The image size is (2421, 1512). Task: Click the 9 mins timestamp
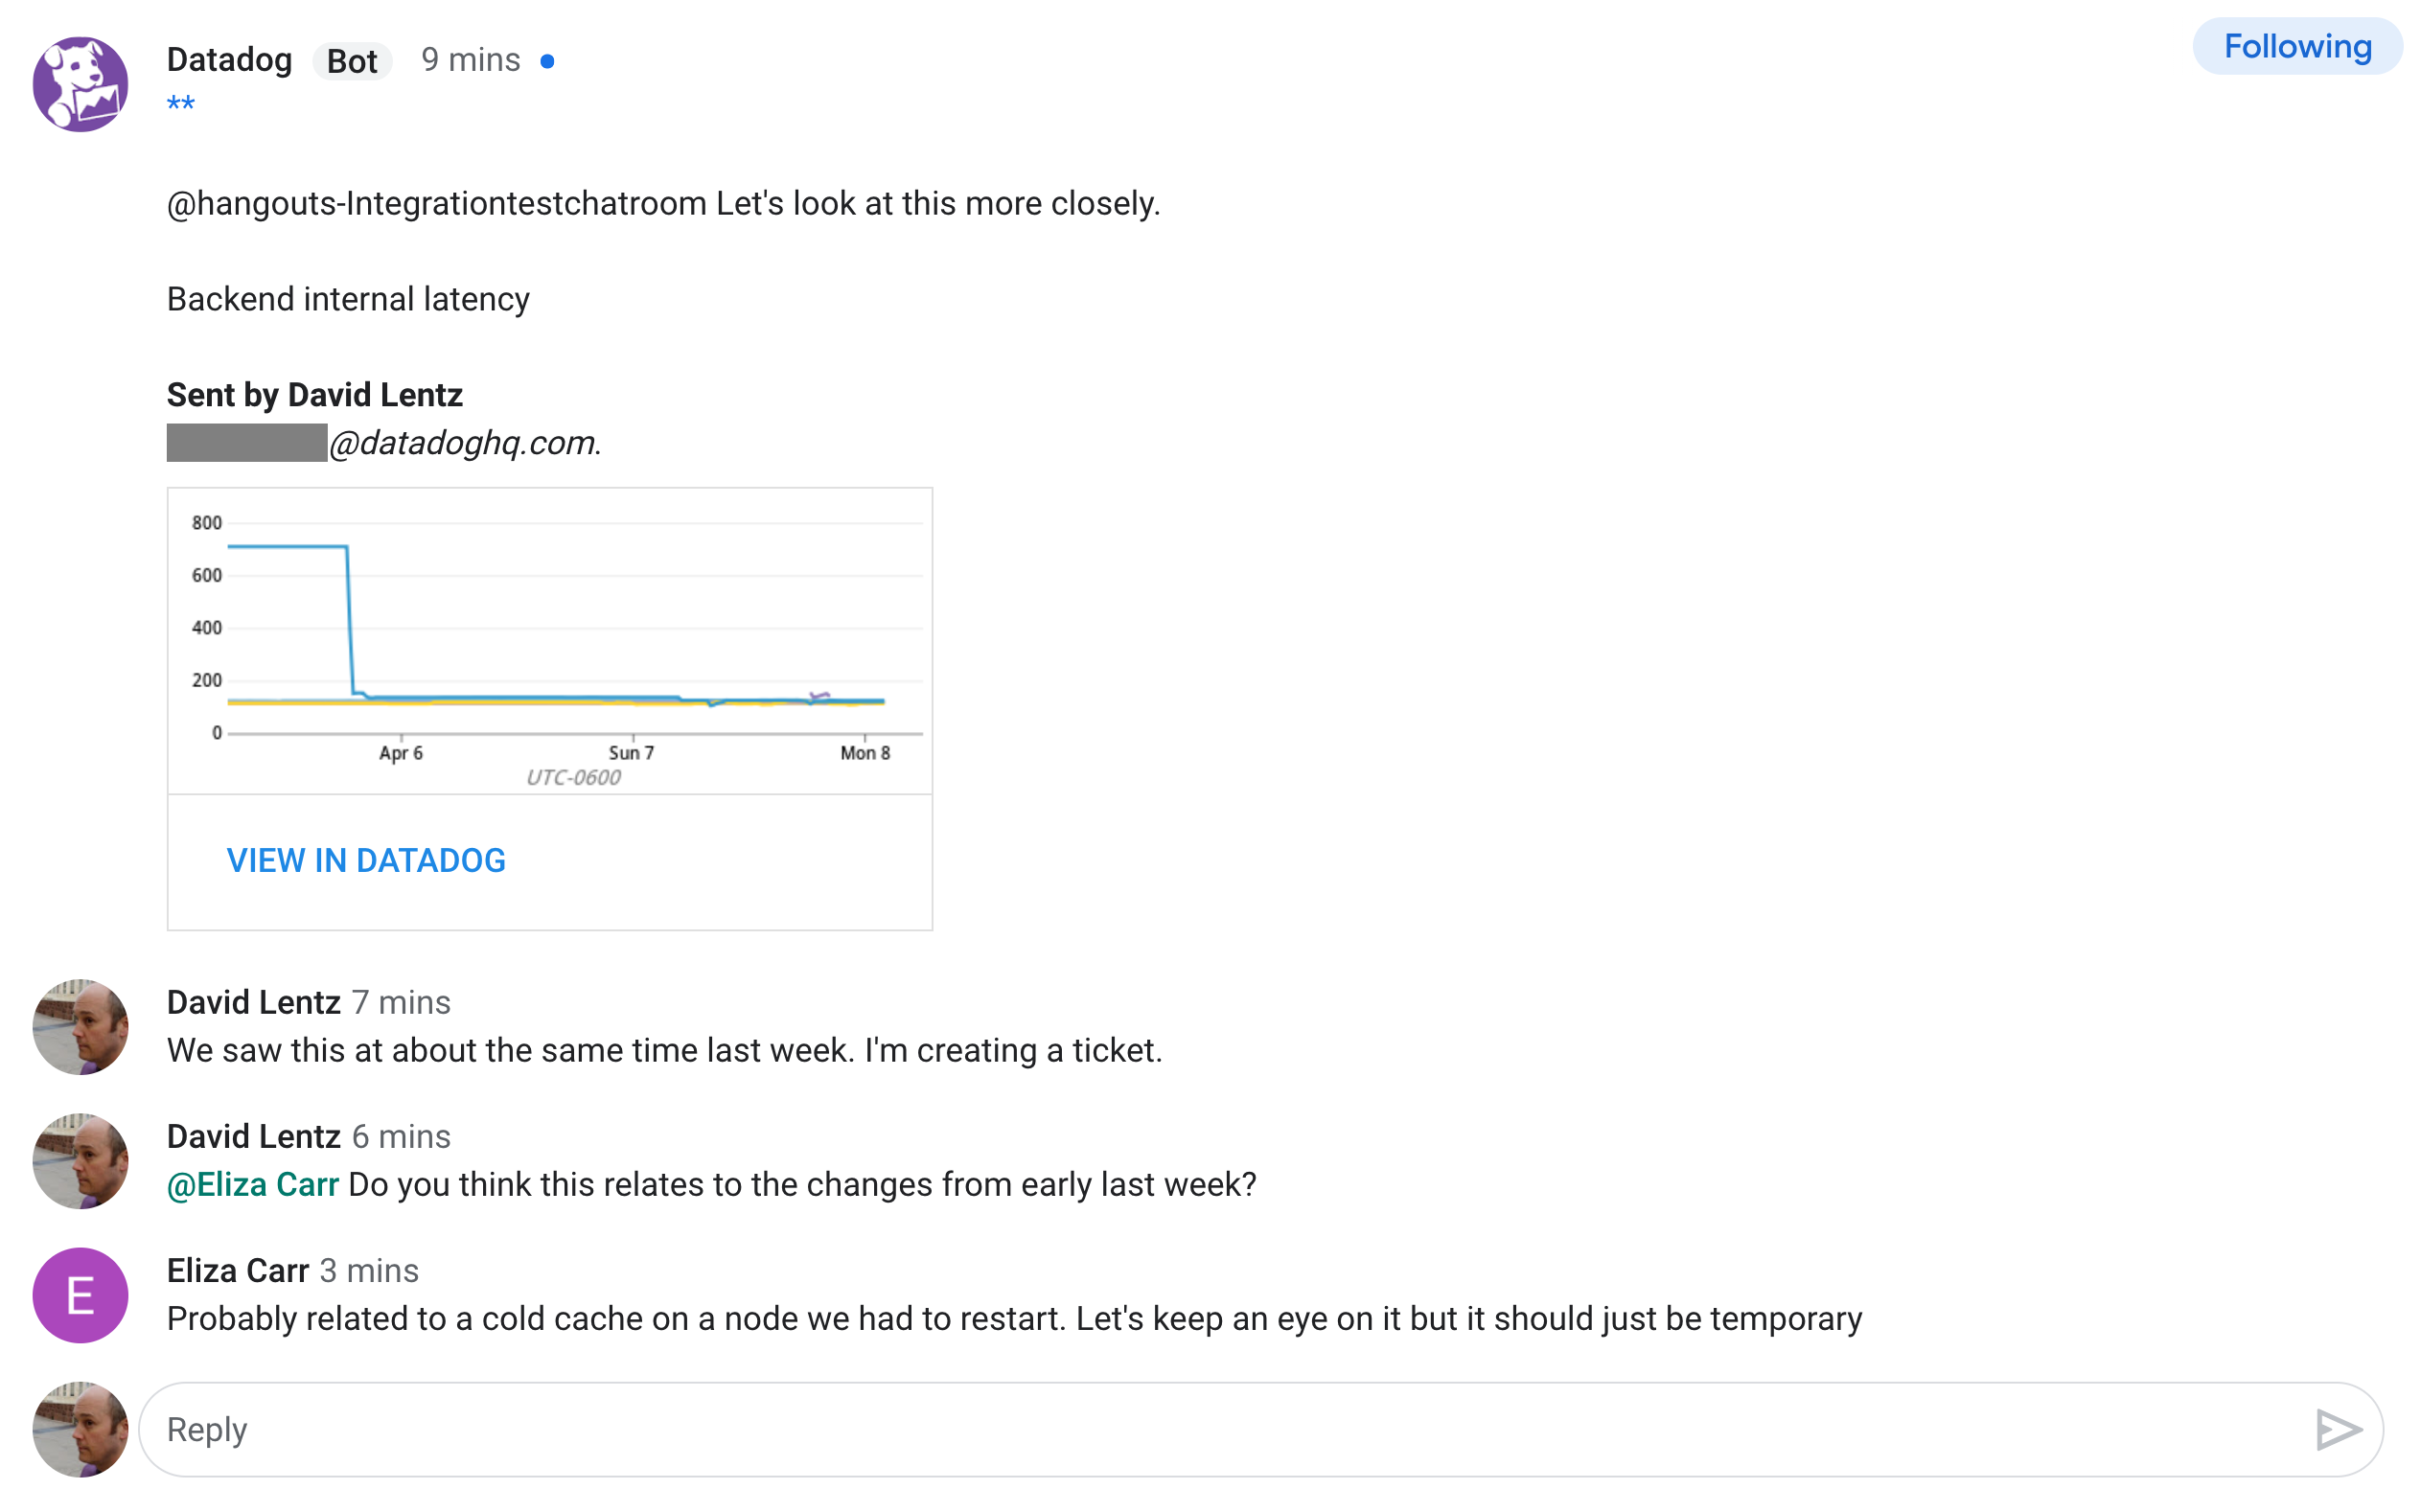pyautogui.click(x=471, y=60)
